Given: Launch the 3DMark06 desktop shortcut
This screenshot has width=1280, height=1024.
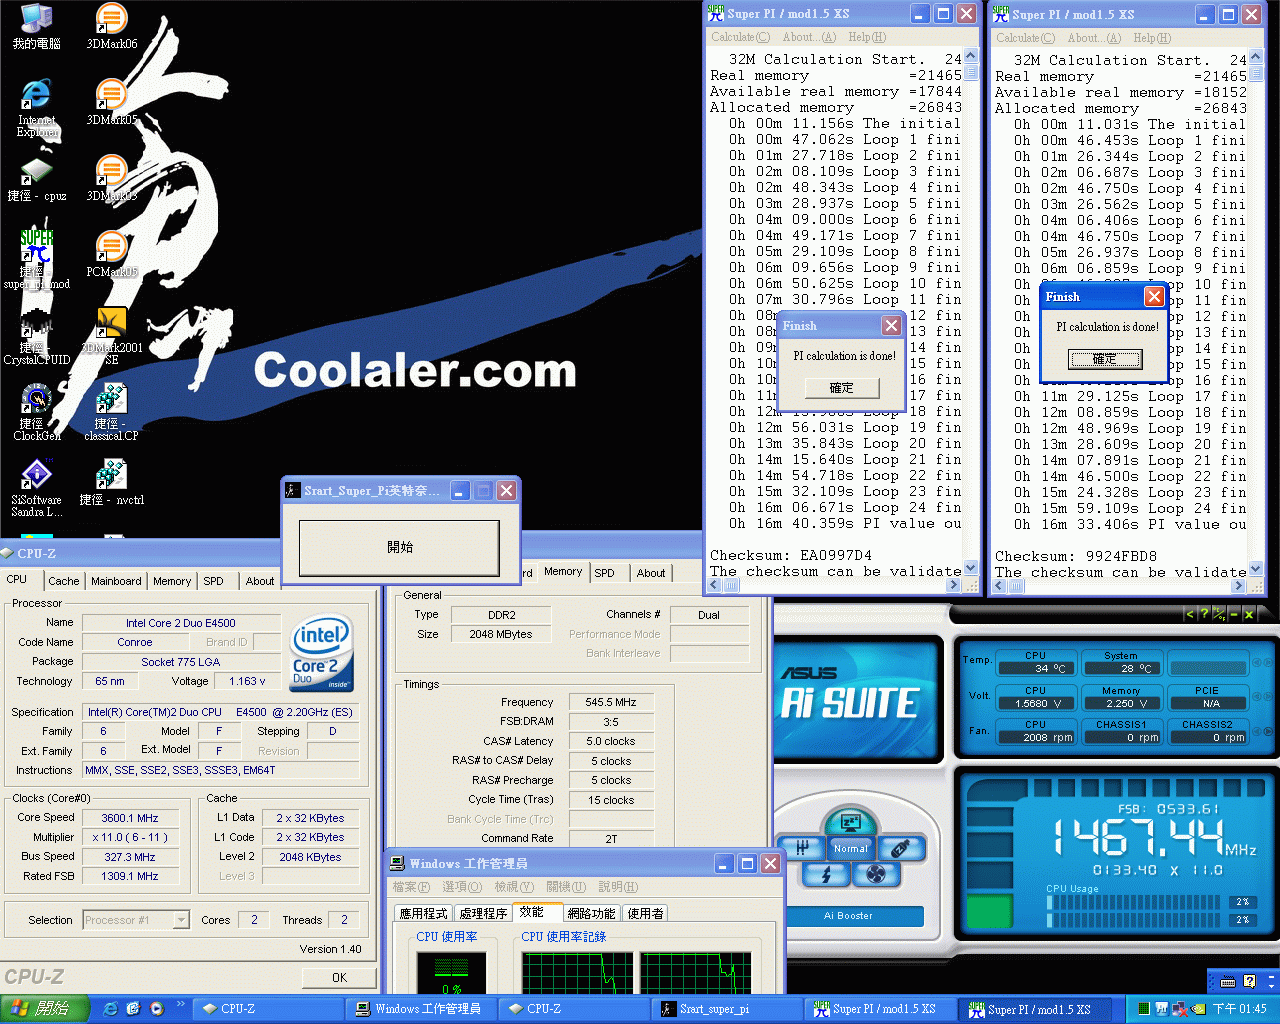Looking at the screenshot, I should (x=111, y=27).
